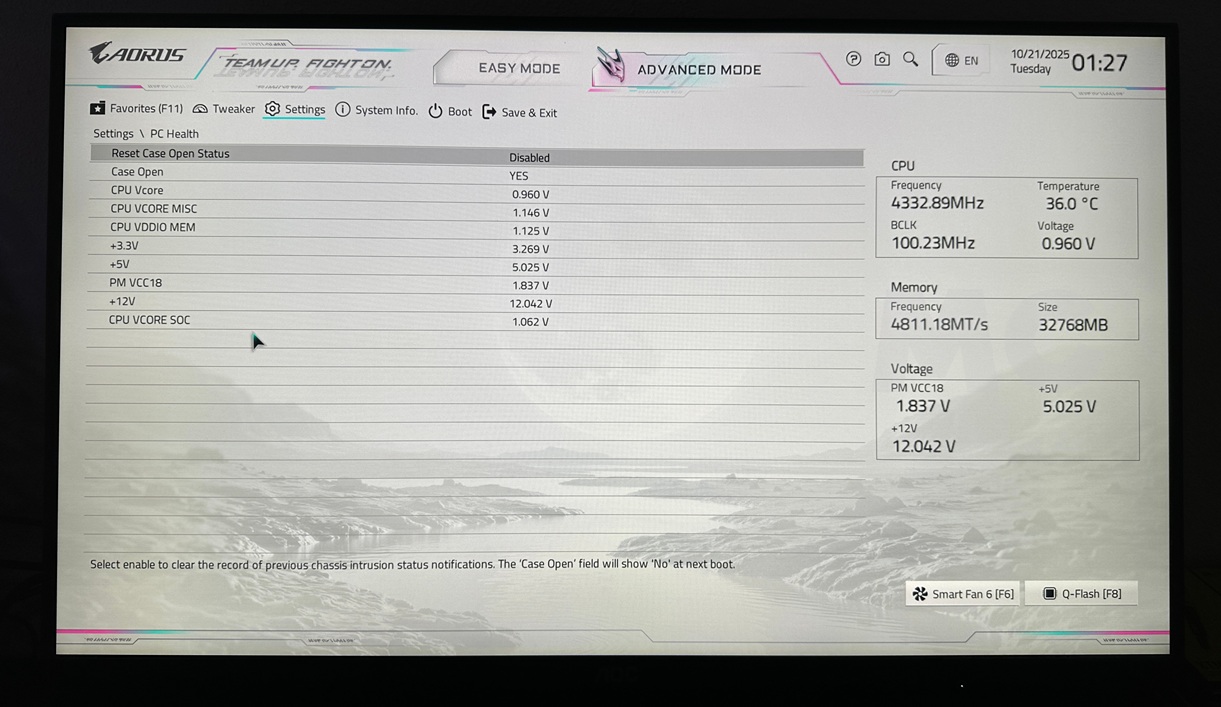Screen dimensions: 1221x707
Task: Click the screenshot camera icon
Action: [882, 59]
